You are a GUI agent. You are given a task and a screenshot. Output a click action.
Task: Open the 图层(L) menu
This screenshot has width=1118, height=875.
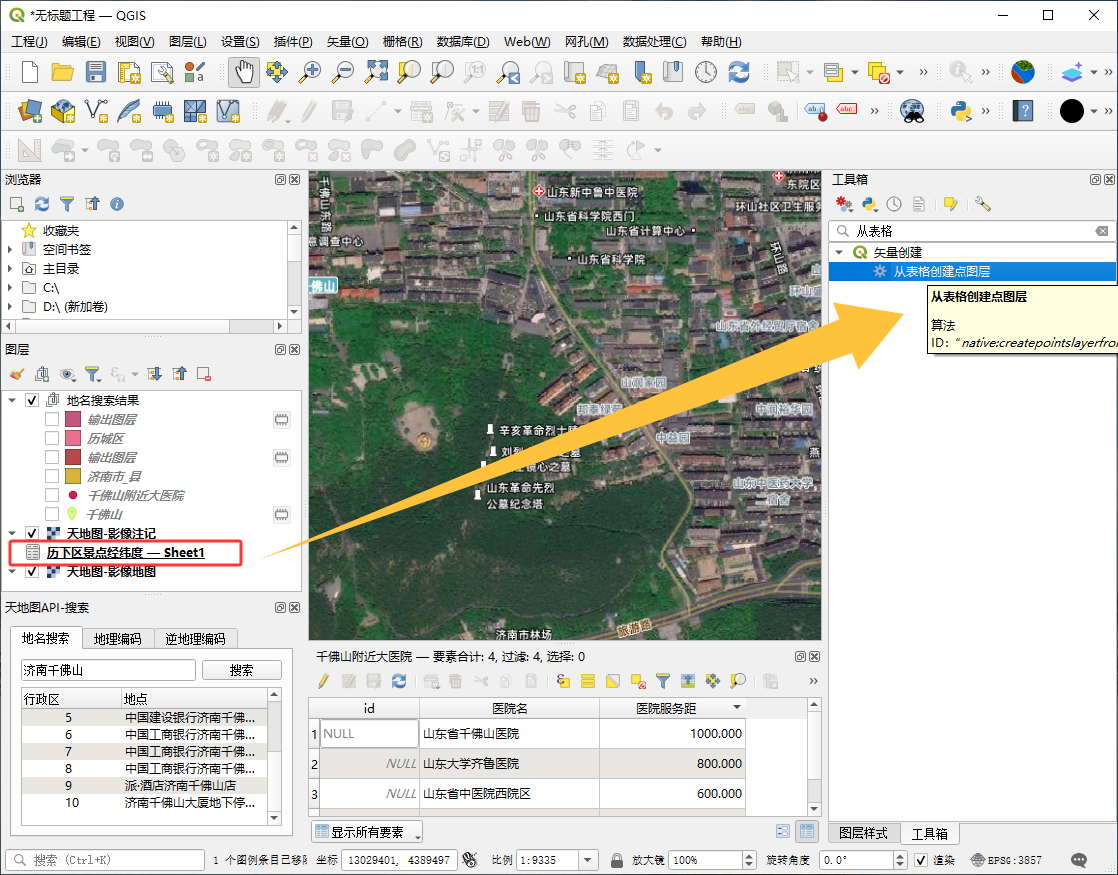(x=188, y=42)
